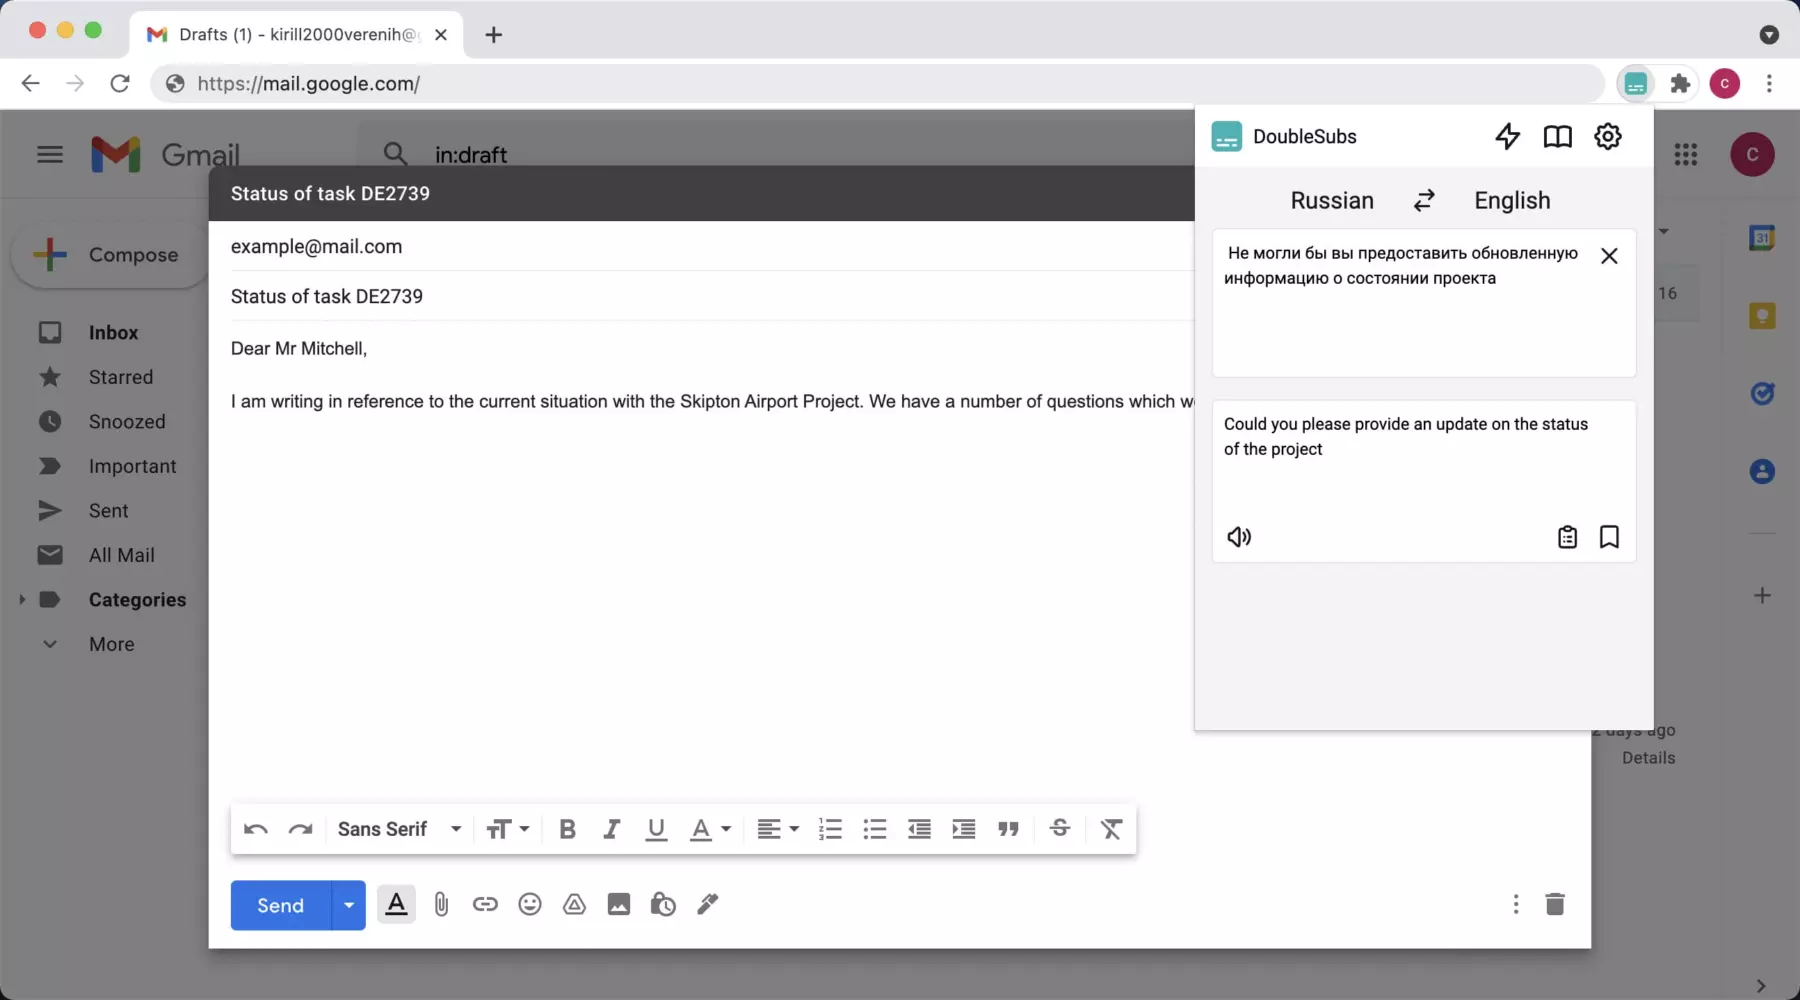
Task: Open more compose options menu
Action: [x=1516, y=904]
